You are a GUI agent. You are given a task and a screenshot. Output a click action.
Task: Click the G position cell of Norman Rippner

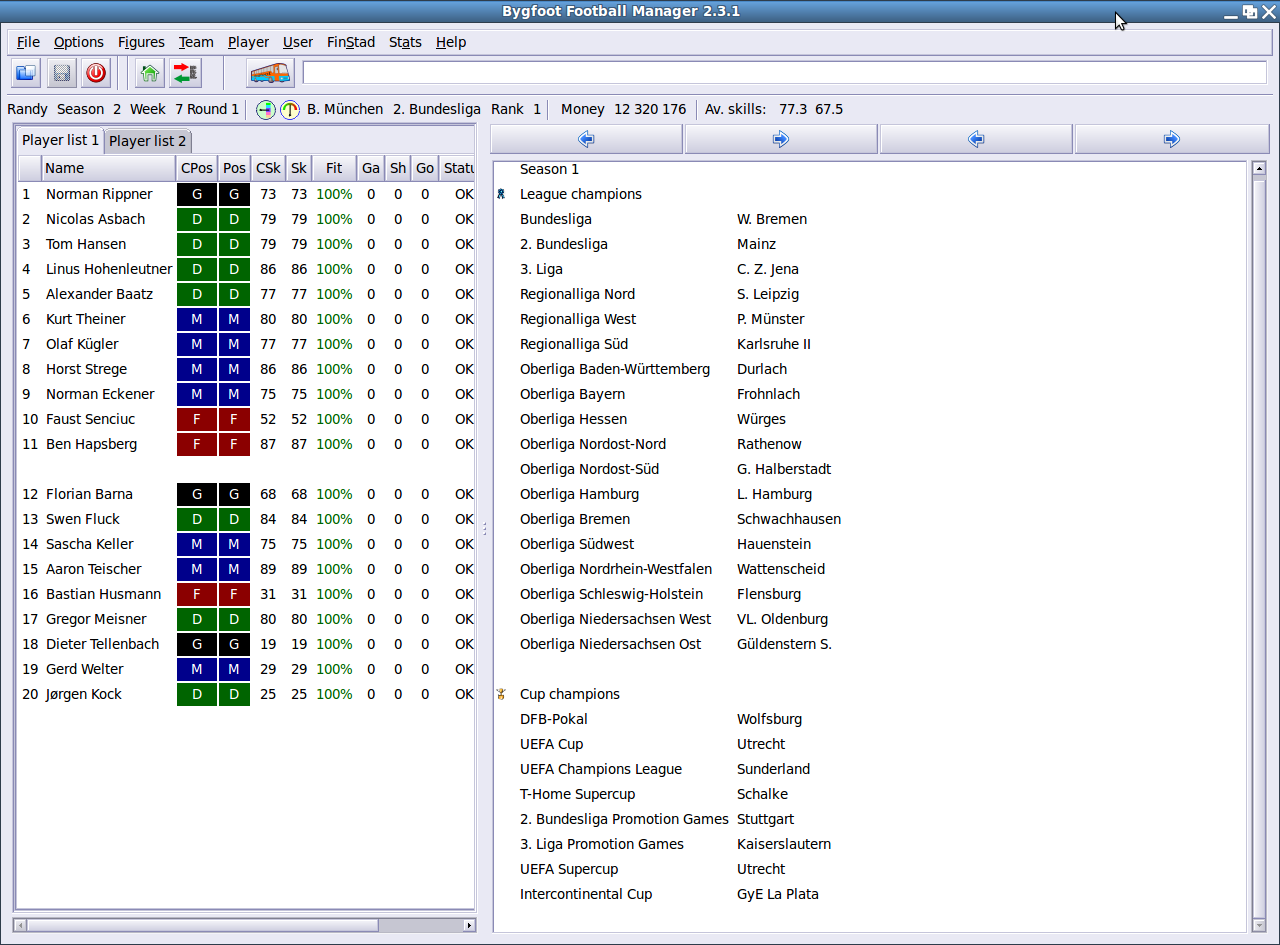[235, 194]
